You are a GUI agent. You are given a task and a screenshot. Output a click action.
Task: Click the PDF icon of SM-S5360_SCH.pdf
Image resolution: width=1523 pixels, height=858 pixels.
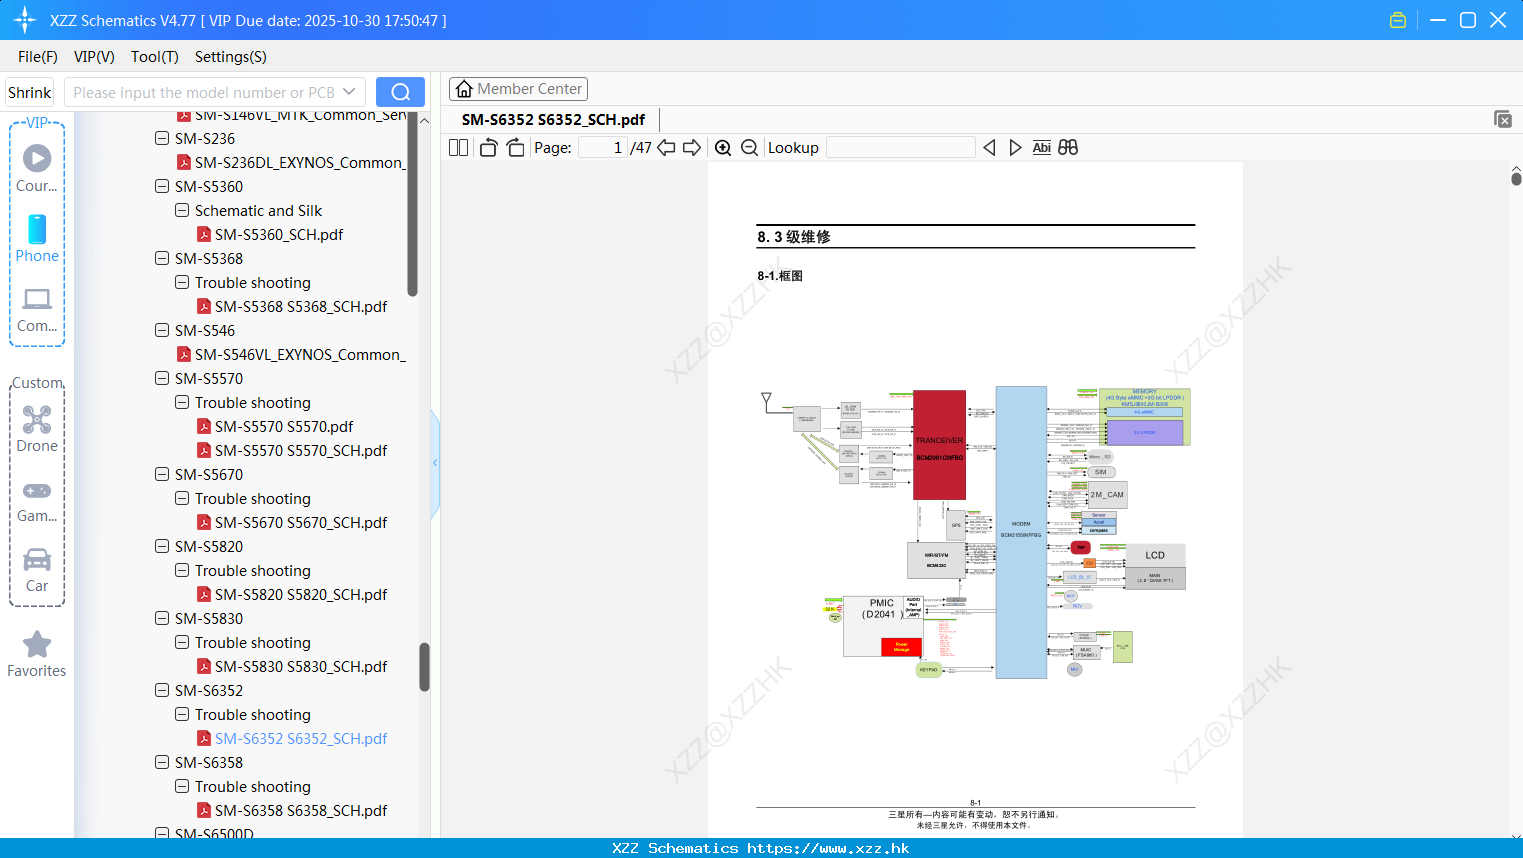click(x=204, y=235)
